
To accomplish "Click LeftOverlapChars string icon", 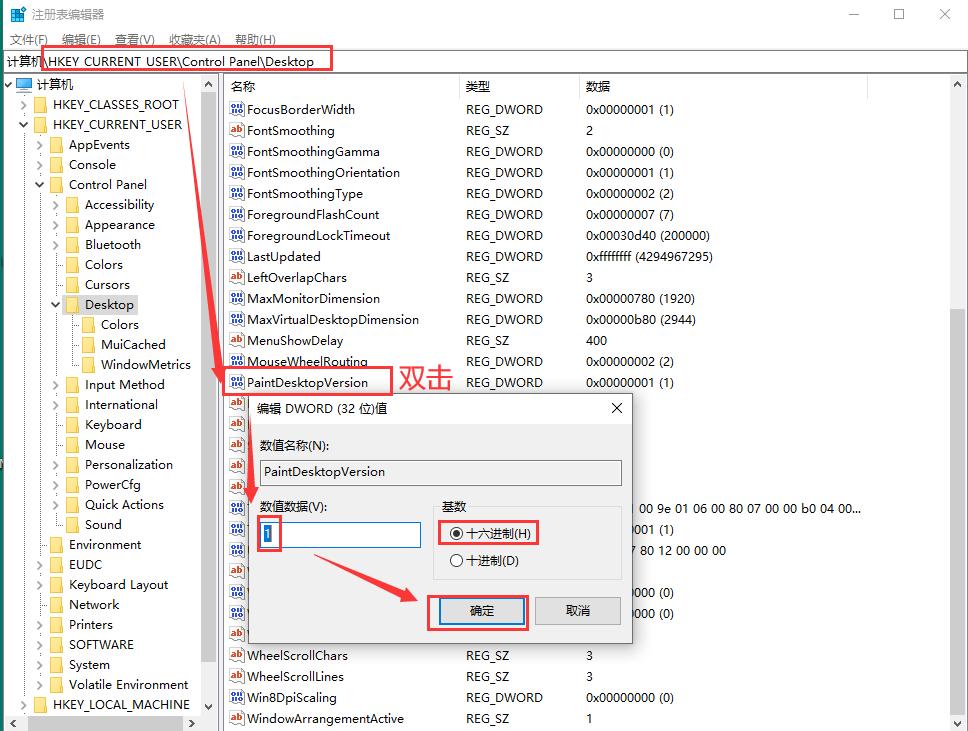I will click(x=236, y=278).
